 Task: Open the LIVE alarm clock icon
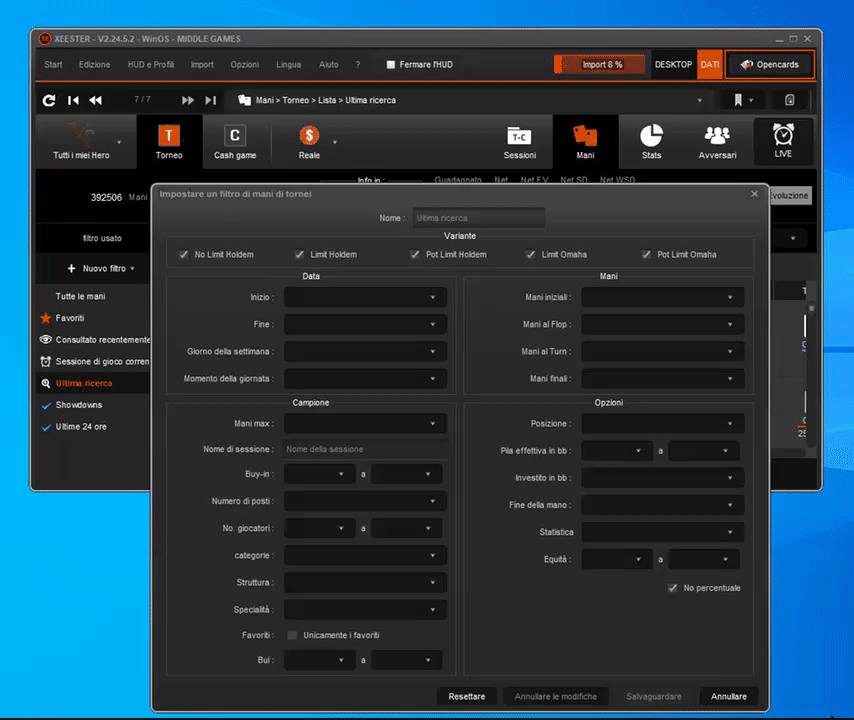[783, 134]
